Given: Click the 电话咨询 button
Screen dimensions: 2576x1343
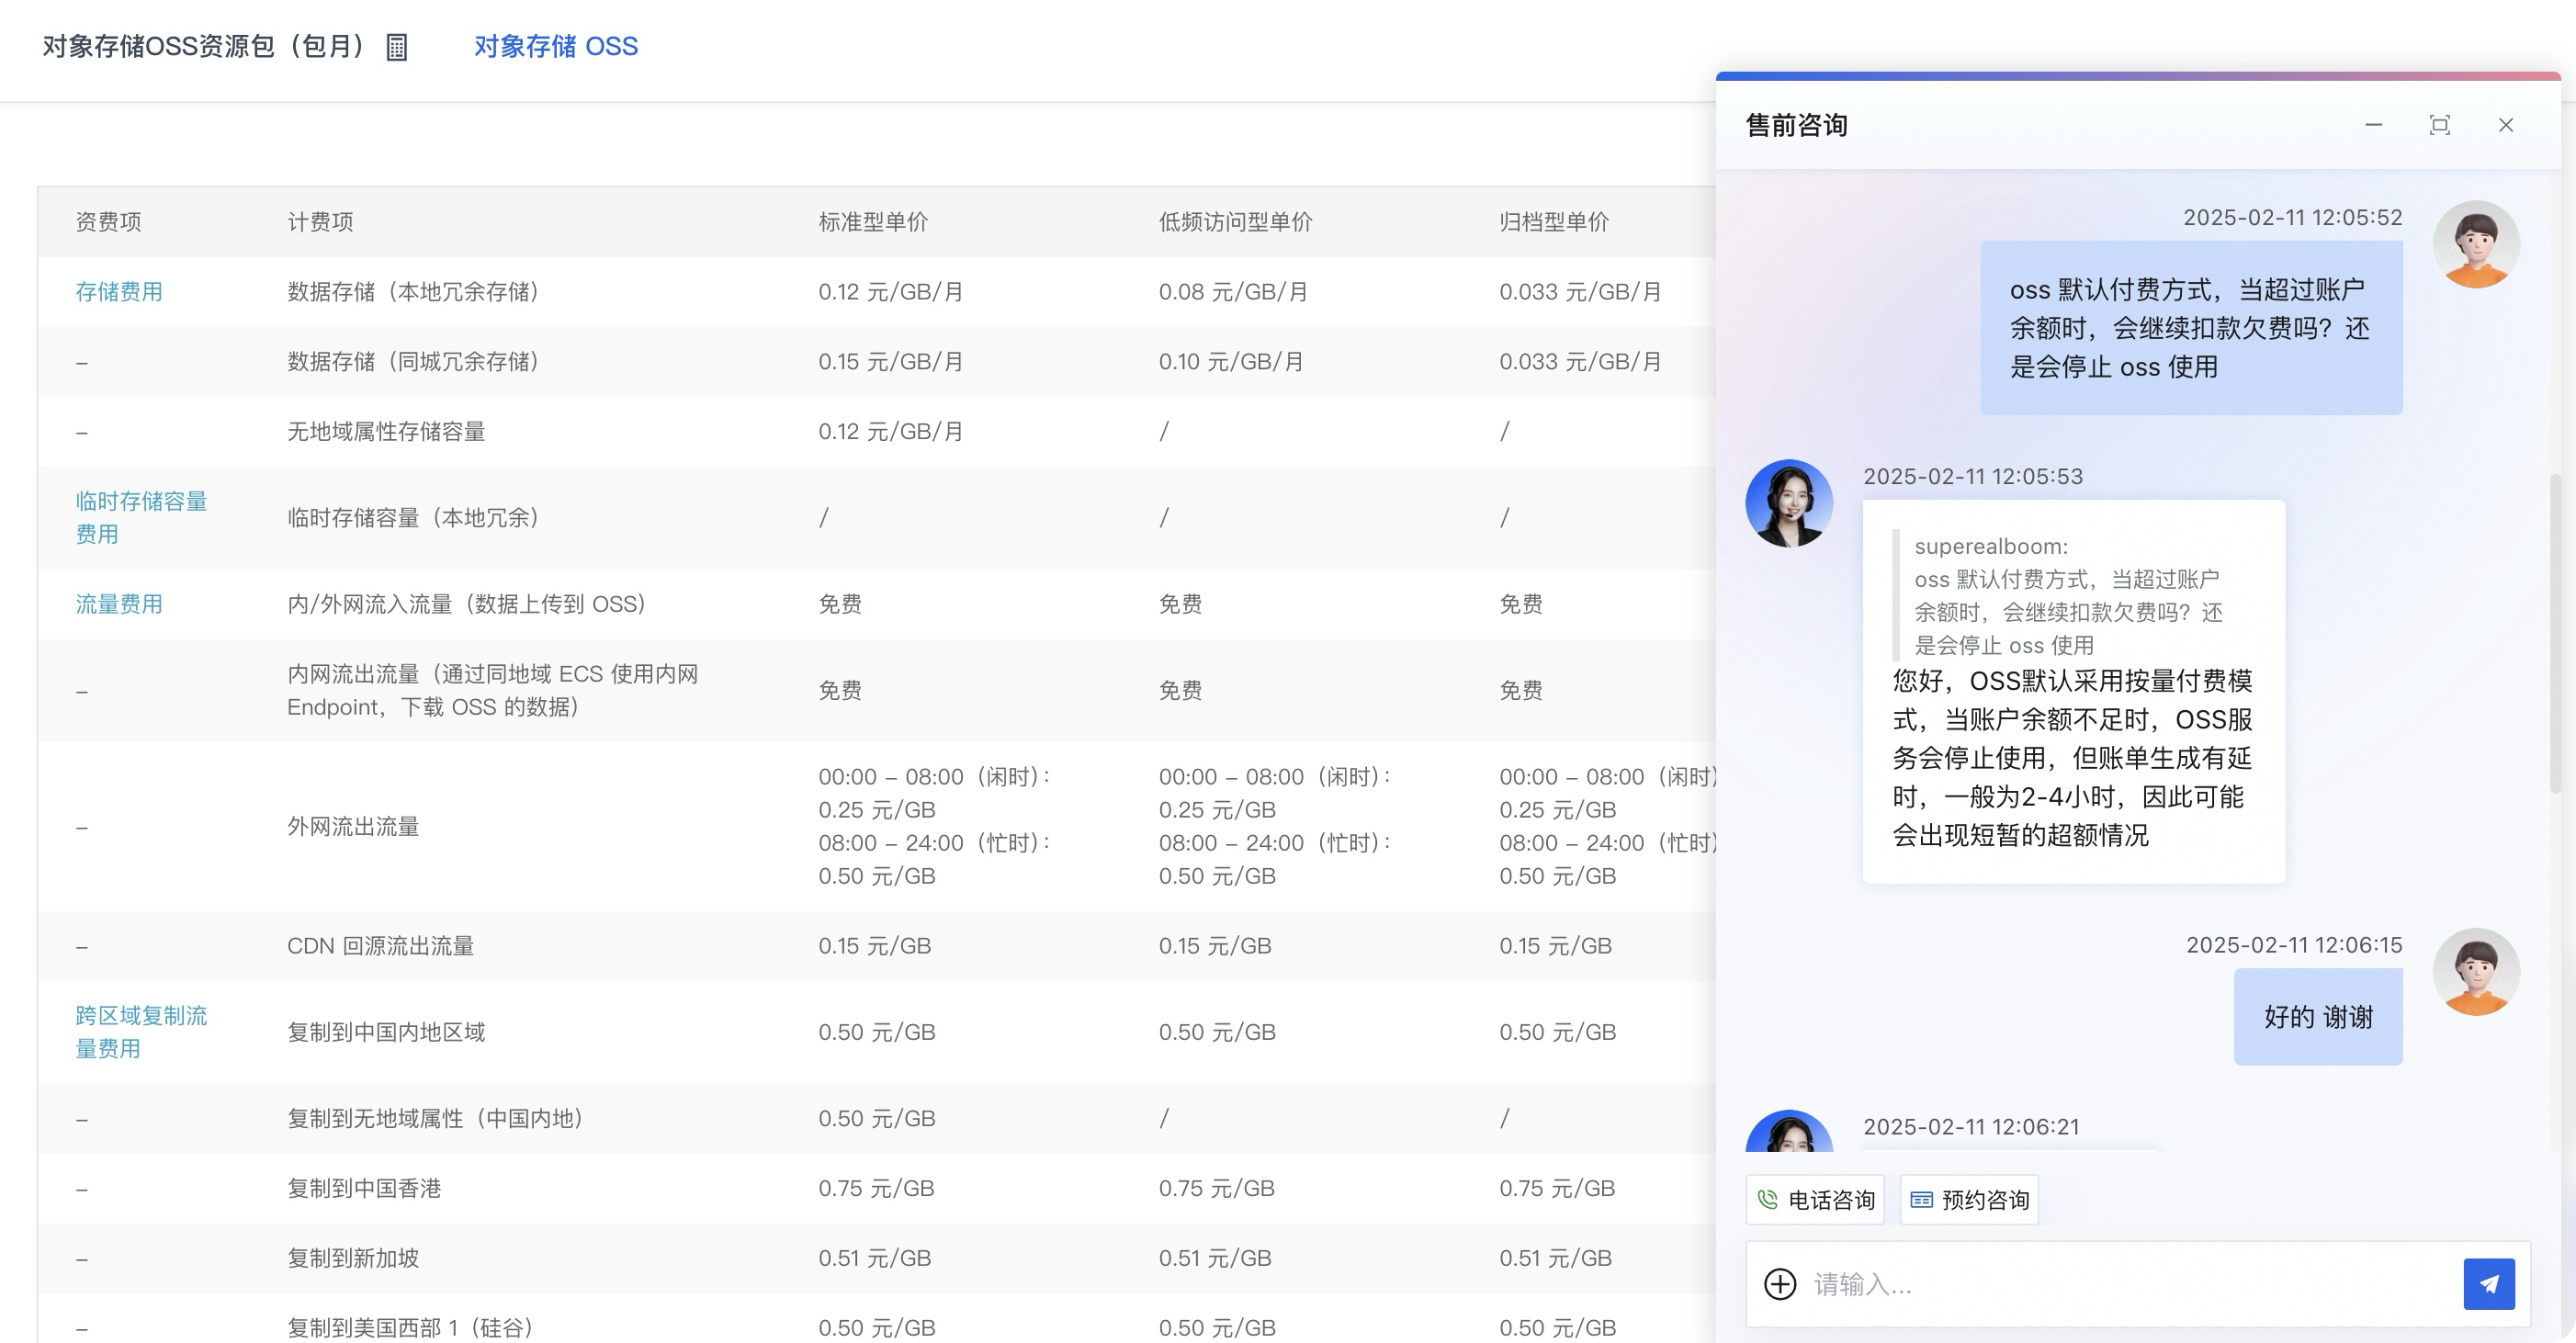Looking at the screenshot, I should pyautogui.click(x=1814, y=1199).
